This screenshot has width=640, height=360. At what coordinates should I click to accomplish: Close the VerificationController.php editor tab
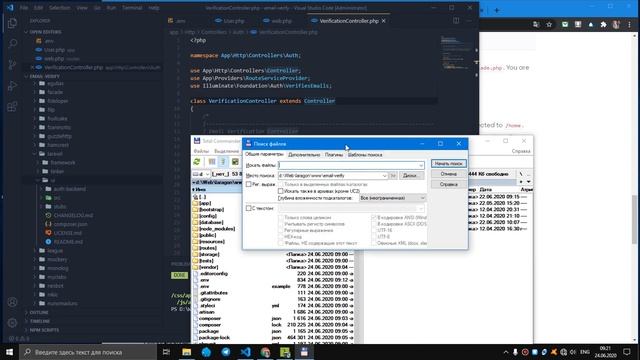click(384, 21)
